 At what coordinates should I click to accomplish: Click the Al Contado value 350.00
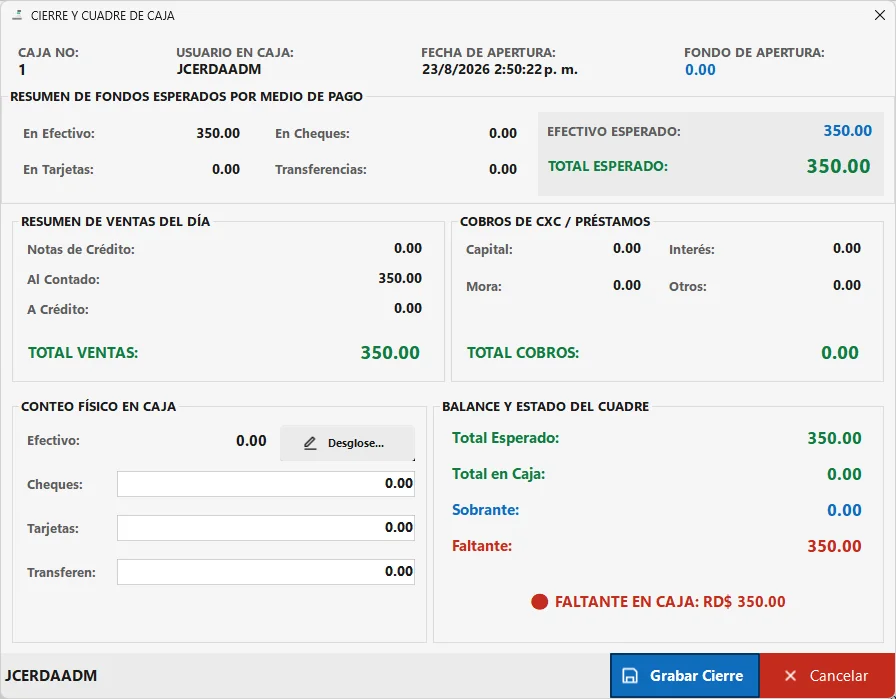tap(400, 278)
